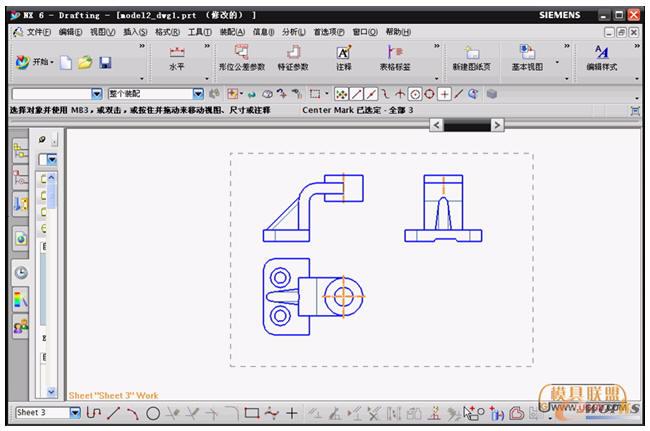Screen dimensions: 650x431
Task: Click the 表格标签 table label icon
Action: click(x=397, y=57)
